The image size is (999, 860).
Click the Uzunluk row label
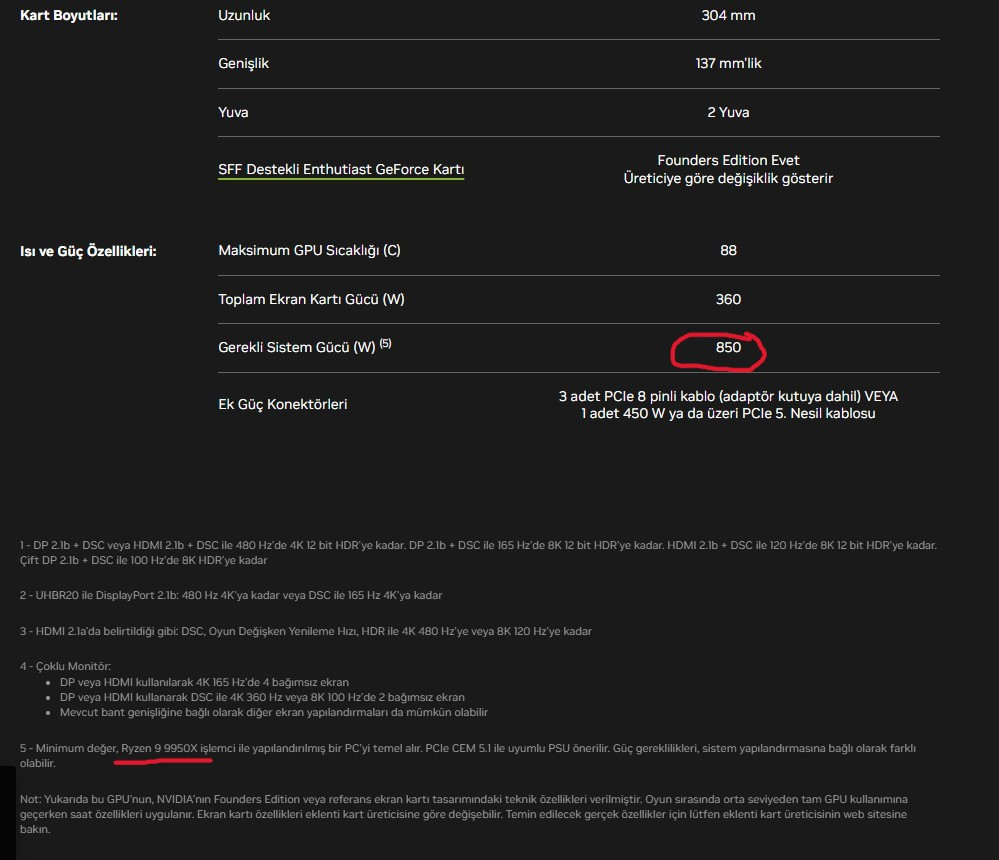point(244,15)
